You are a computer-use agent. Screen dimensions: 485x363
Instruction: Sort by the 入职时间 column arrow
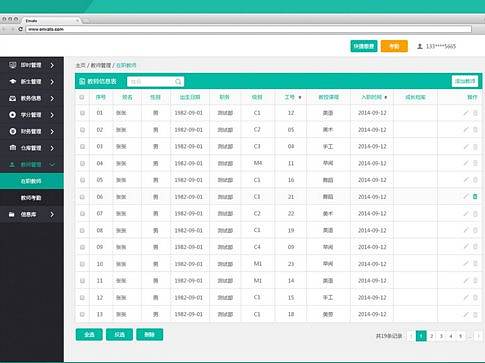[x=386, y=97]
